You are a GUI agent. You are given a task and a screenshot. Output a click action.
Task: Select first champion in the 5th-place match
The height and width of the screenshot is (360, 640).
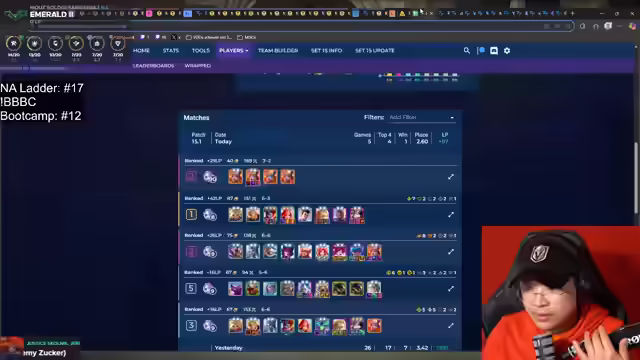click(x=236, y=289)
